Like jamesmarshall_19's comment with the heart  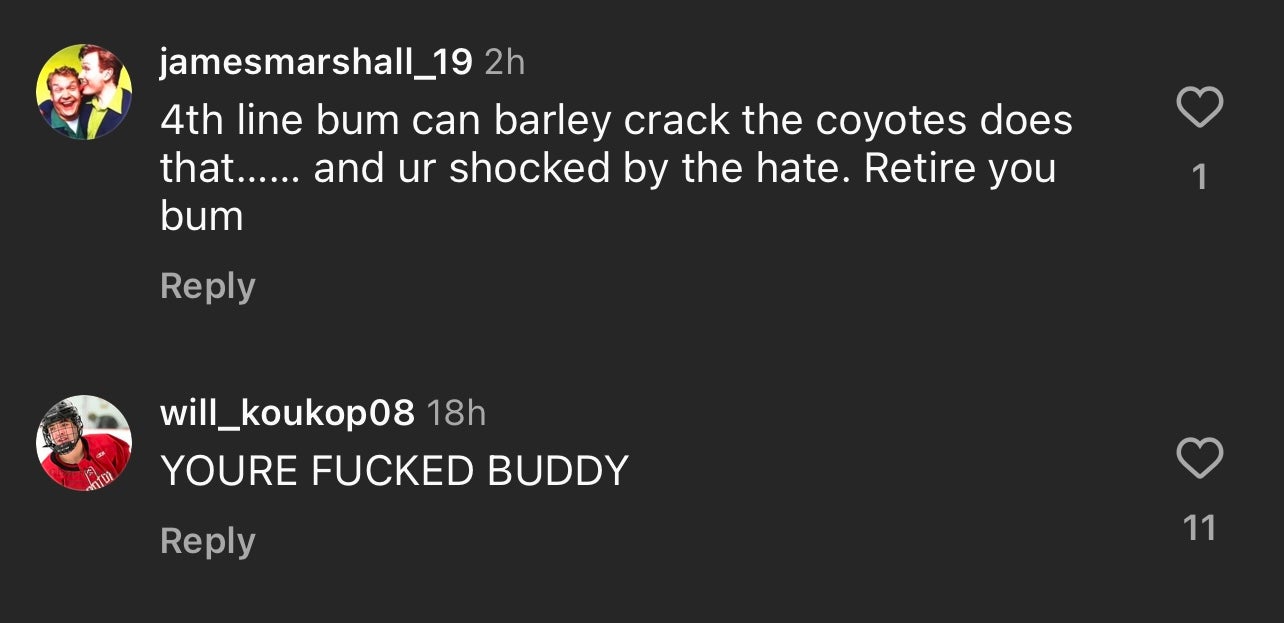click(x=1199, y=107)
